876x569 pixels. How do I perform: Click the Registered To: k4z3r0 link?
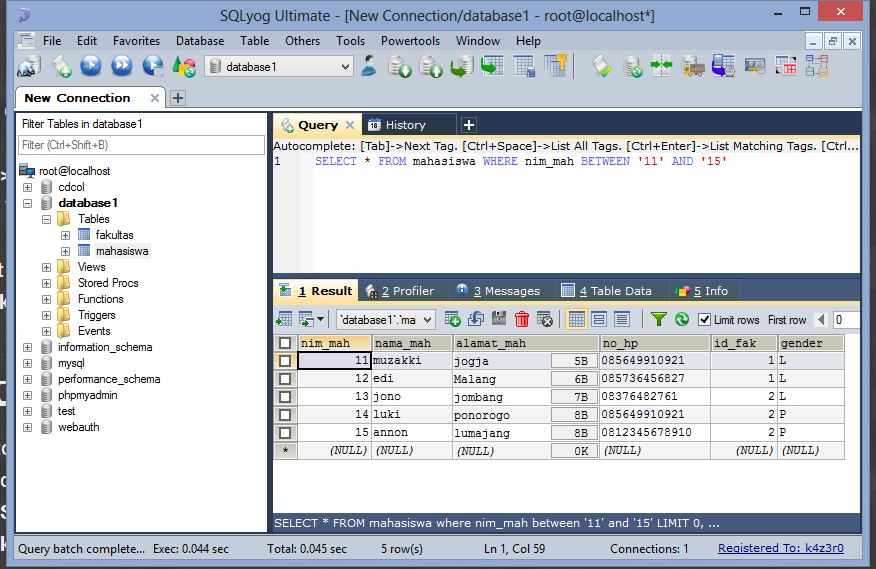tap(780, 548)
